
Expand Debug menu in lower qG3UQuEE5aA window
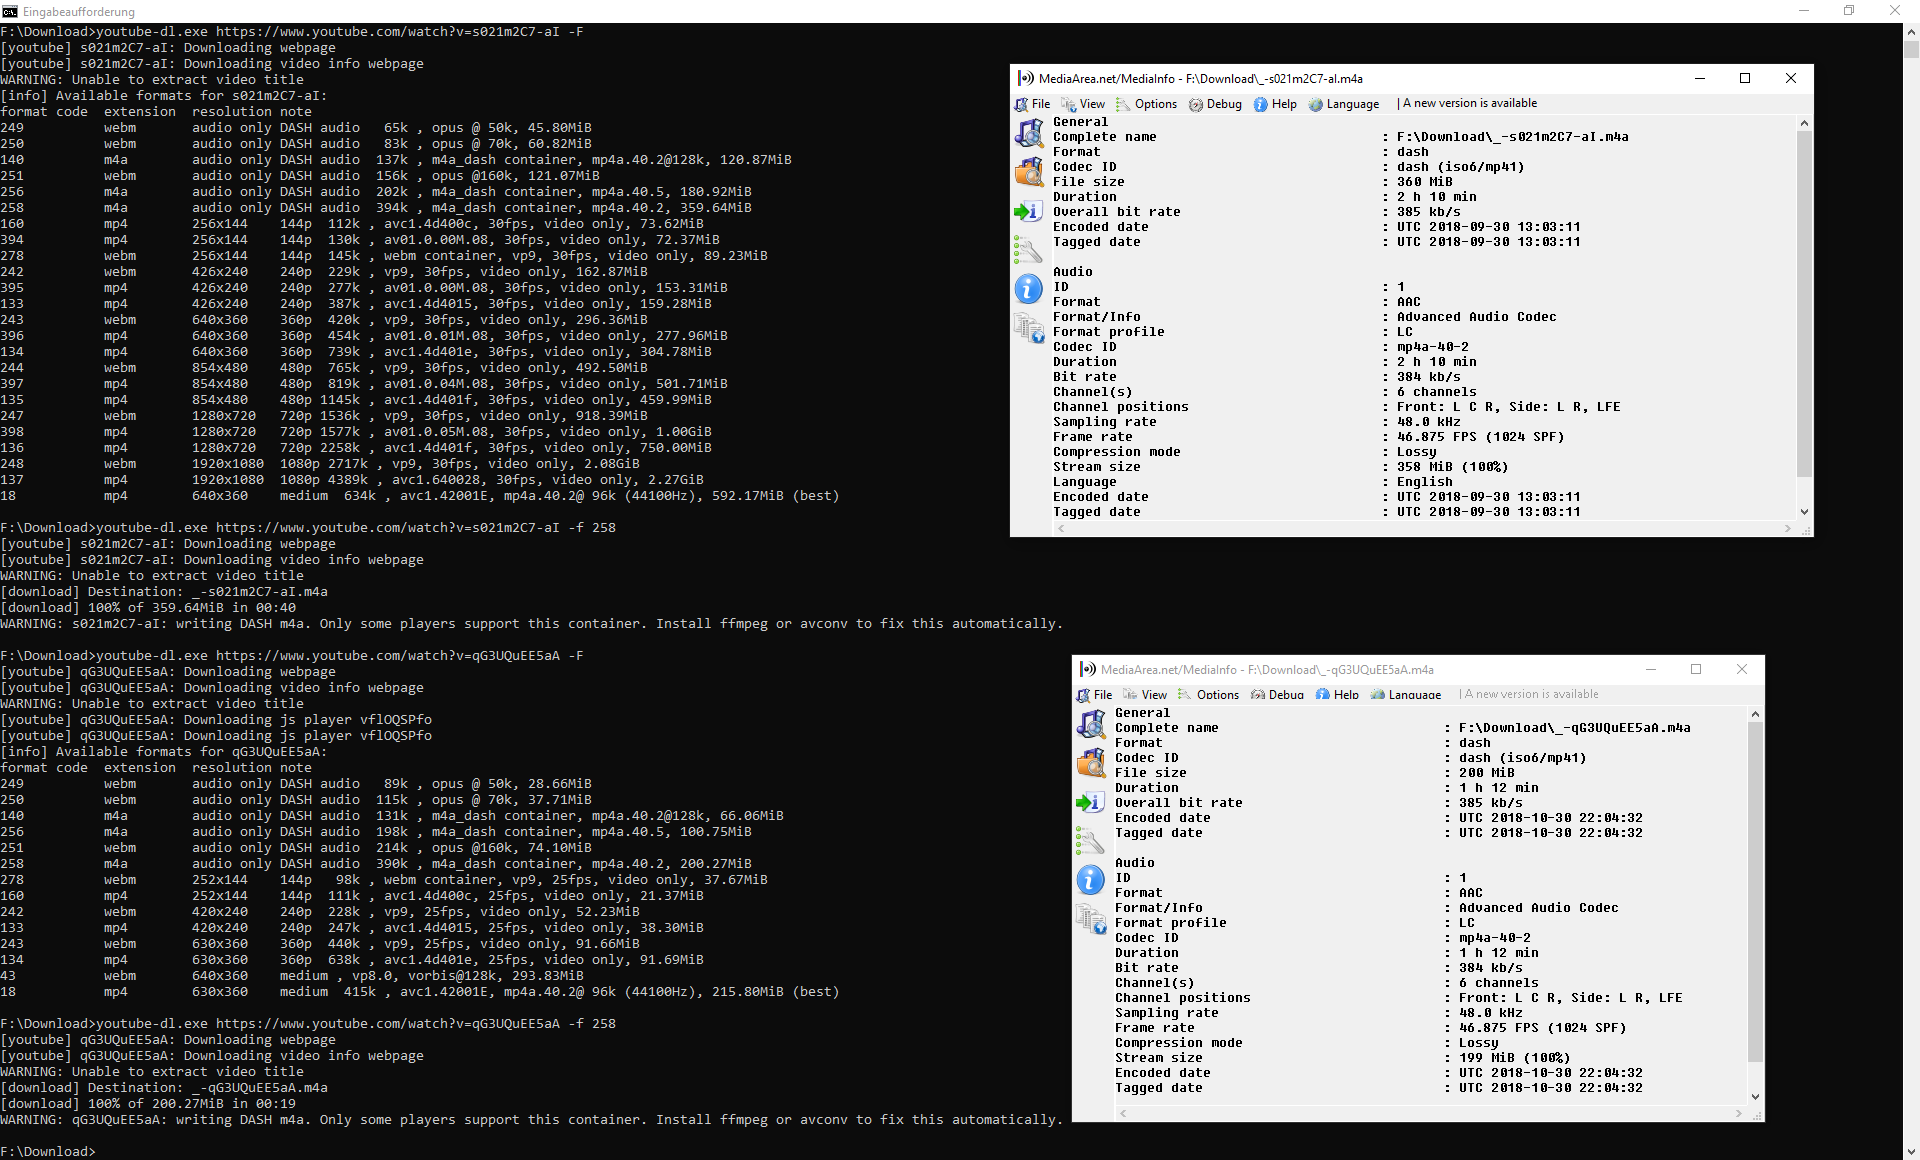1285,695
